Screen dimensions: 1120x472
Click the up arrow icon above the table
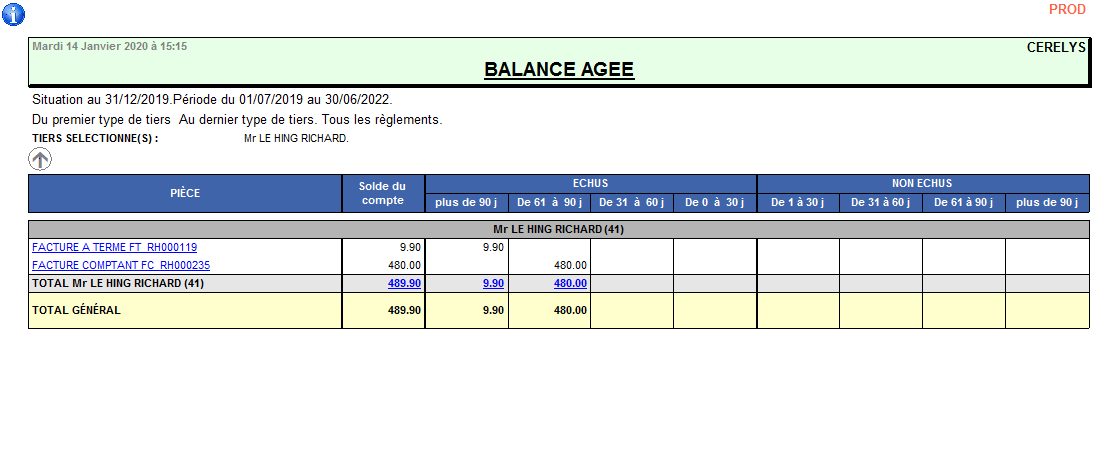40,158
